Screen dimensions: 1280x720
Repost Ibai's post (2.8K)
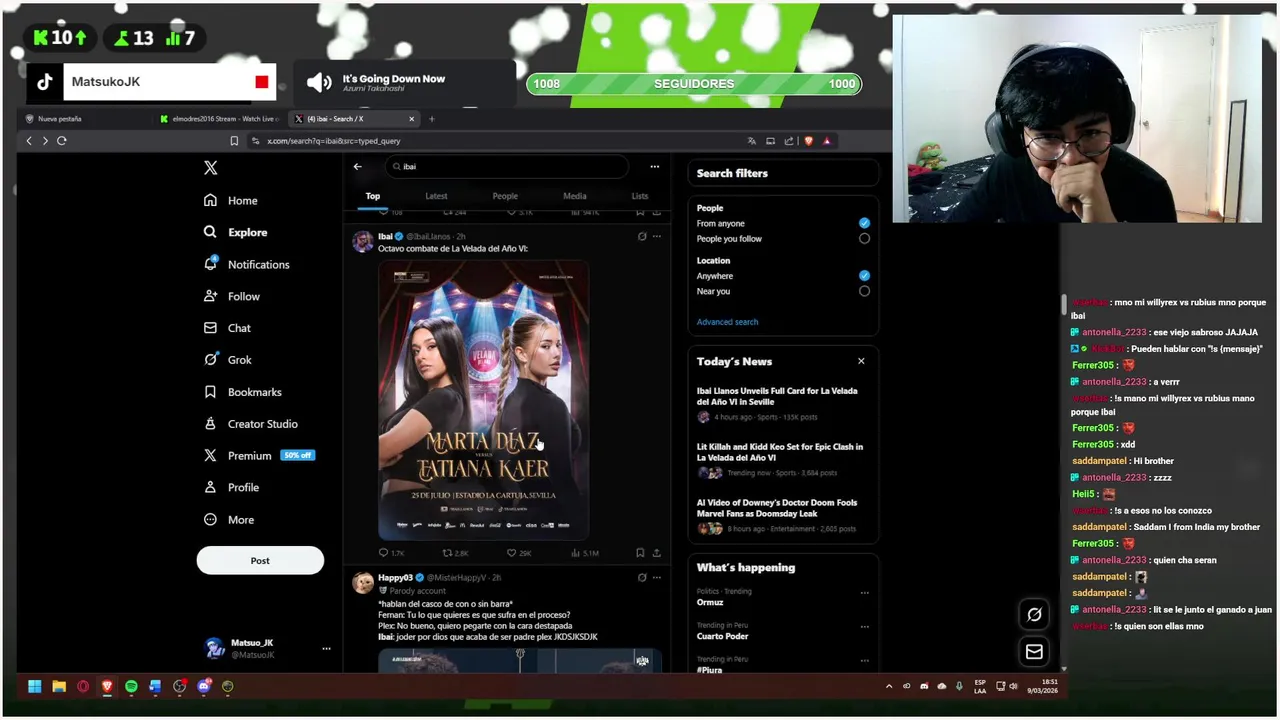(455, 553)
